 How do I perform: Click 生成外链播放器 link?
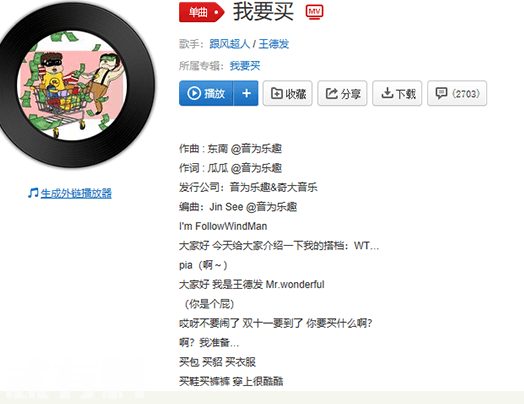(76, 193)
